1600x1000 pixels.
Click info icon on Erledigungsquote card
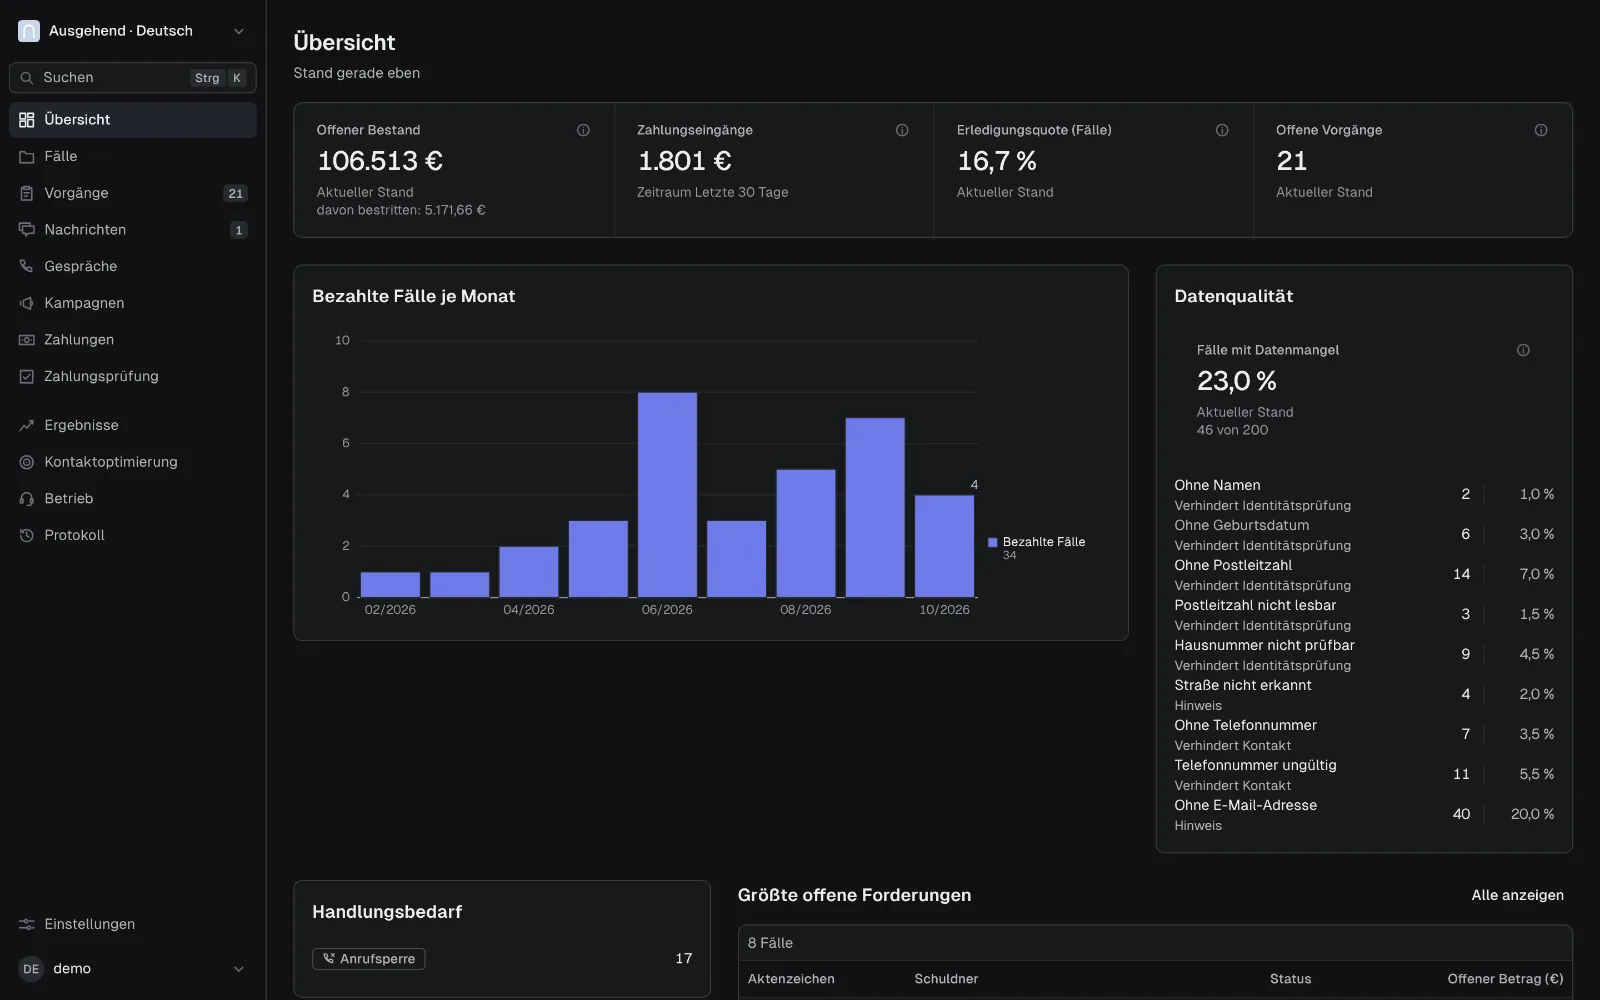(x=1222, y=130)
